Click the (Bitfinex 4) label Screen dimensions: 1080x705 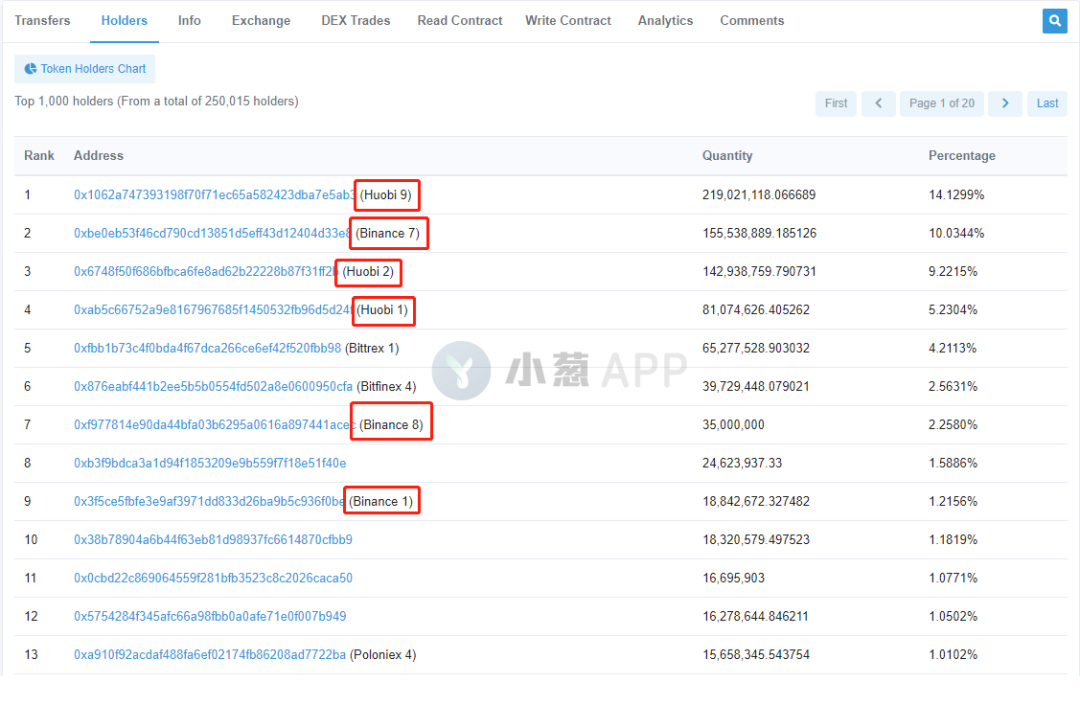tap(386, 386)
